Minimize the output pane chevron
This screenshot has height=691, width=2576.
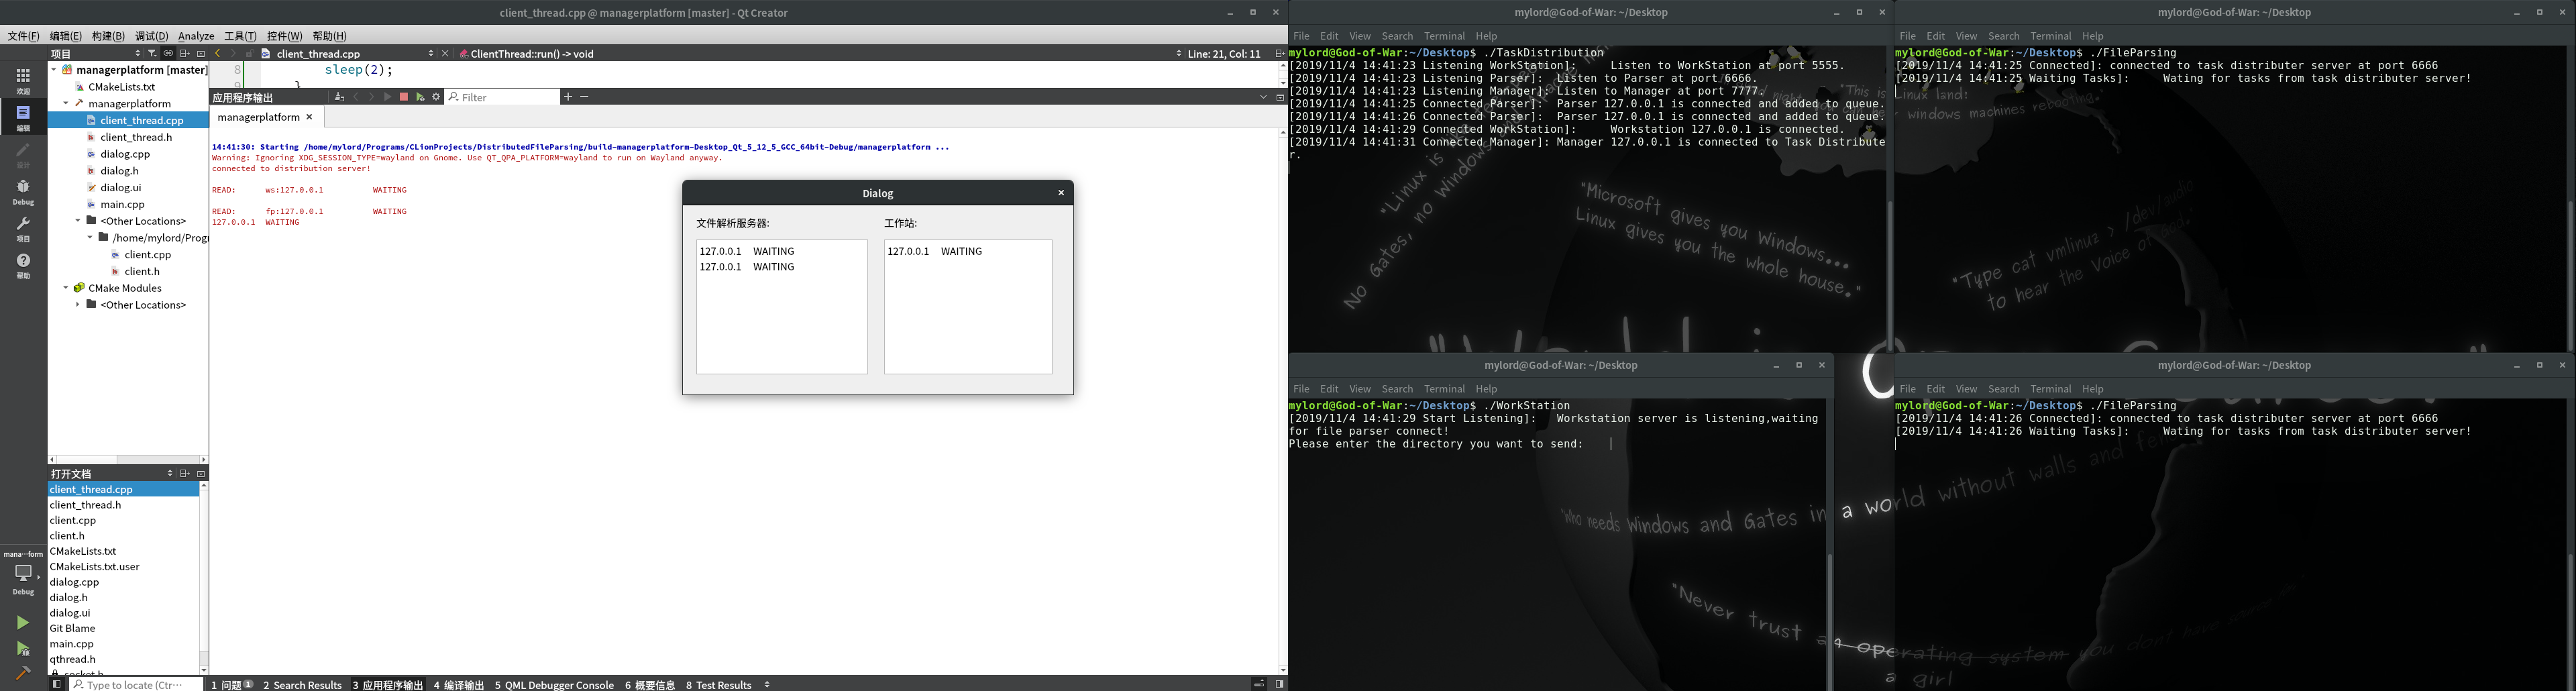pyautogui.click(x=1263, y=97)
